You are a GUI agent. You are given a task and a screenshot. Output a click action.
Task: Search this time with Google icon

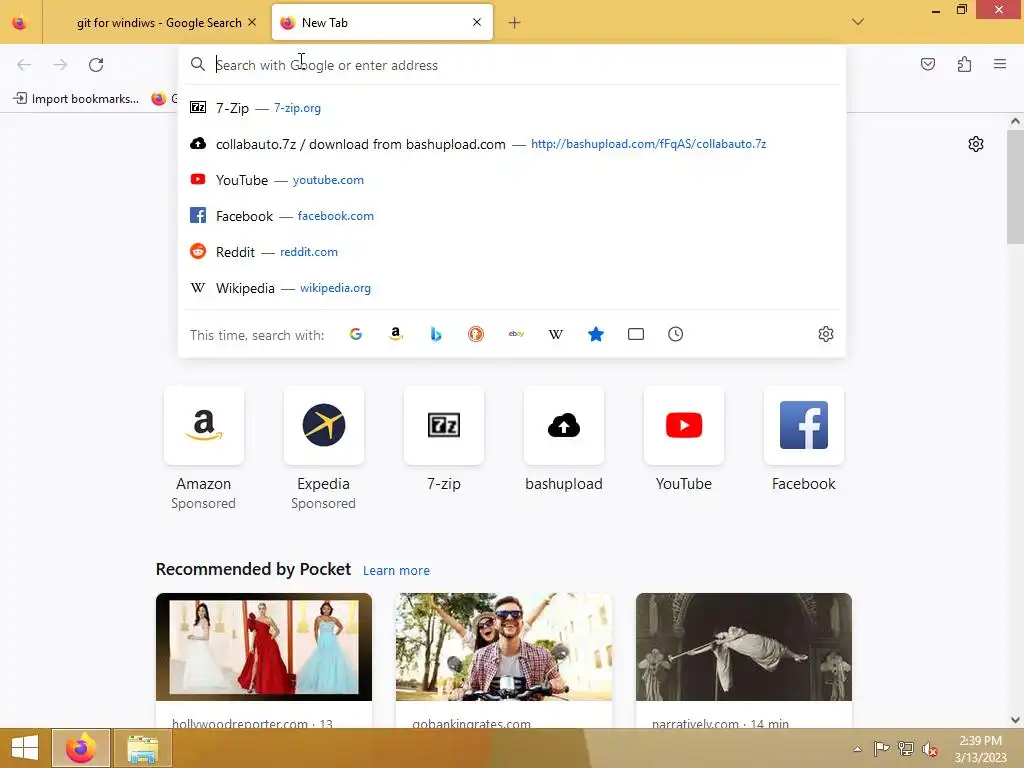(356, 334)
